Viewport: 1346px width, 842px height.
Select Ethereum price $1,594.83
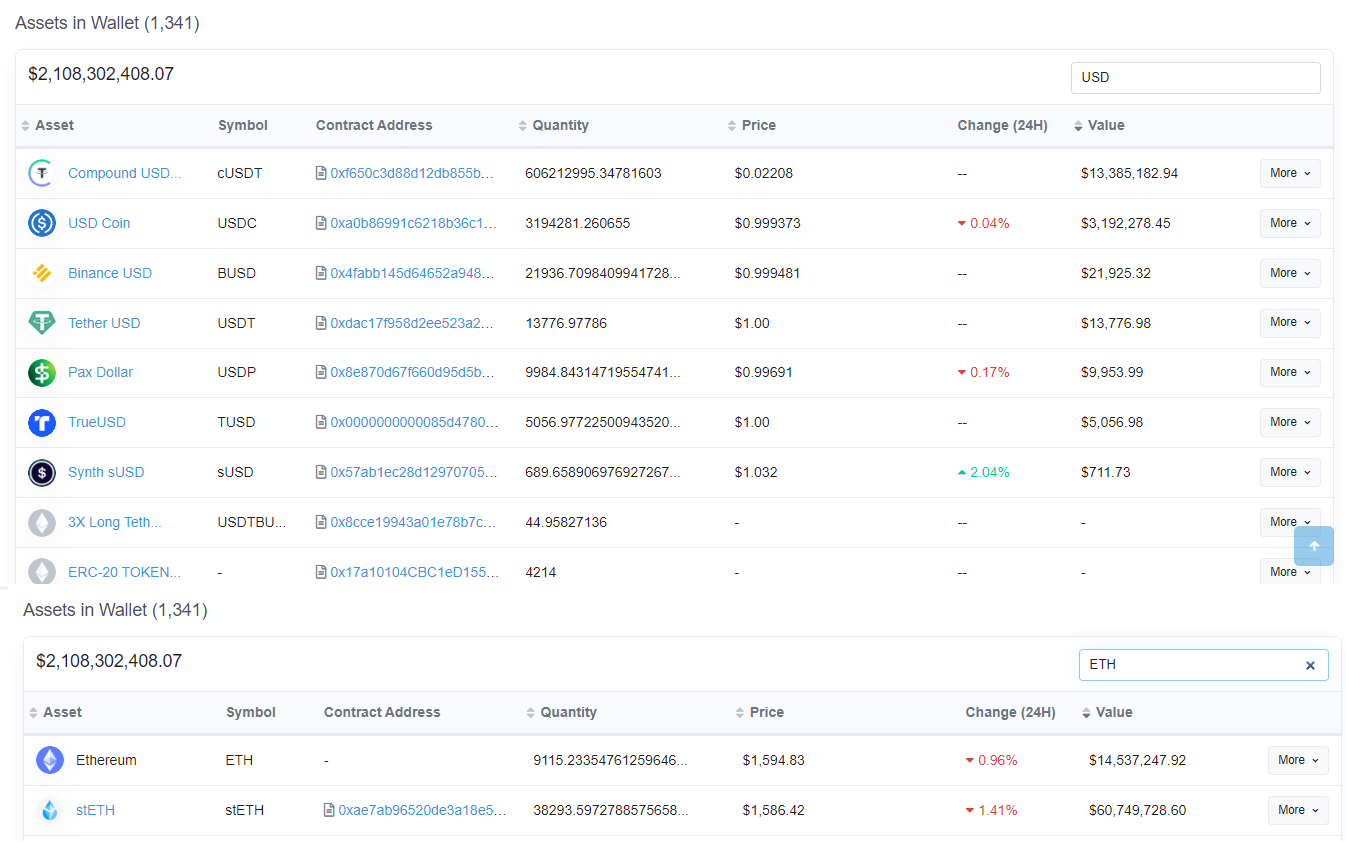(773, 760)
